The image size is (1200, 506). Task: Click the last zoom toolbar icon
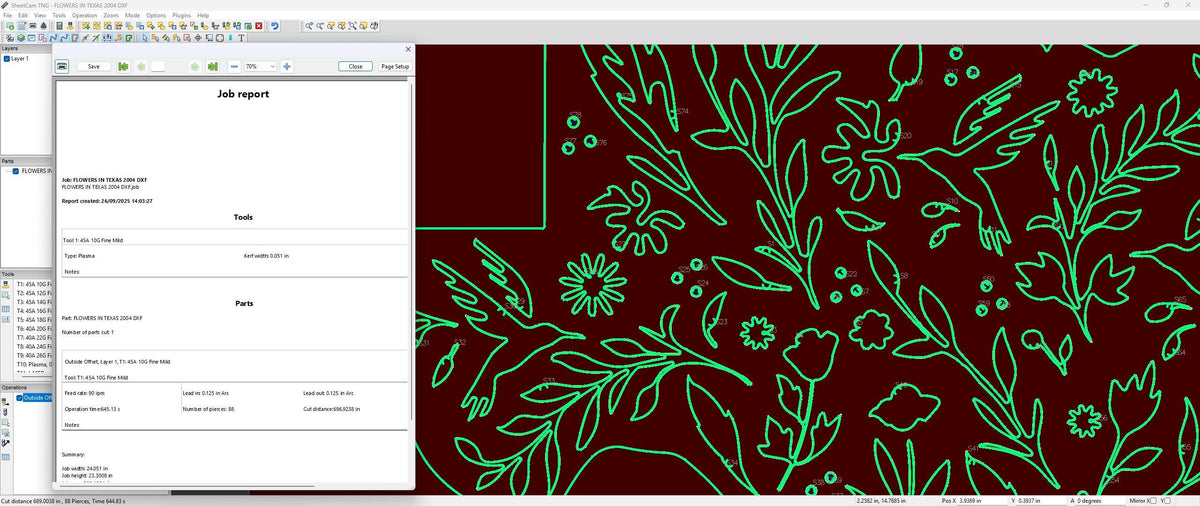tap(374, 26)
